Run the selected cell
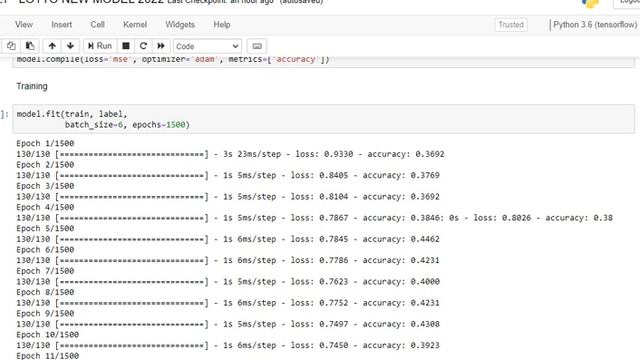The width and height of the screenshot is (640, 360). coord(100,46)
